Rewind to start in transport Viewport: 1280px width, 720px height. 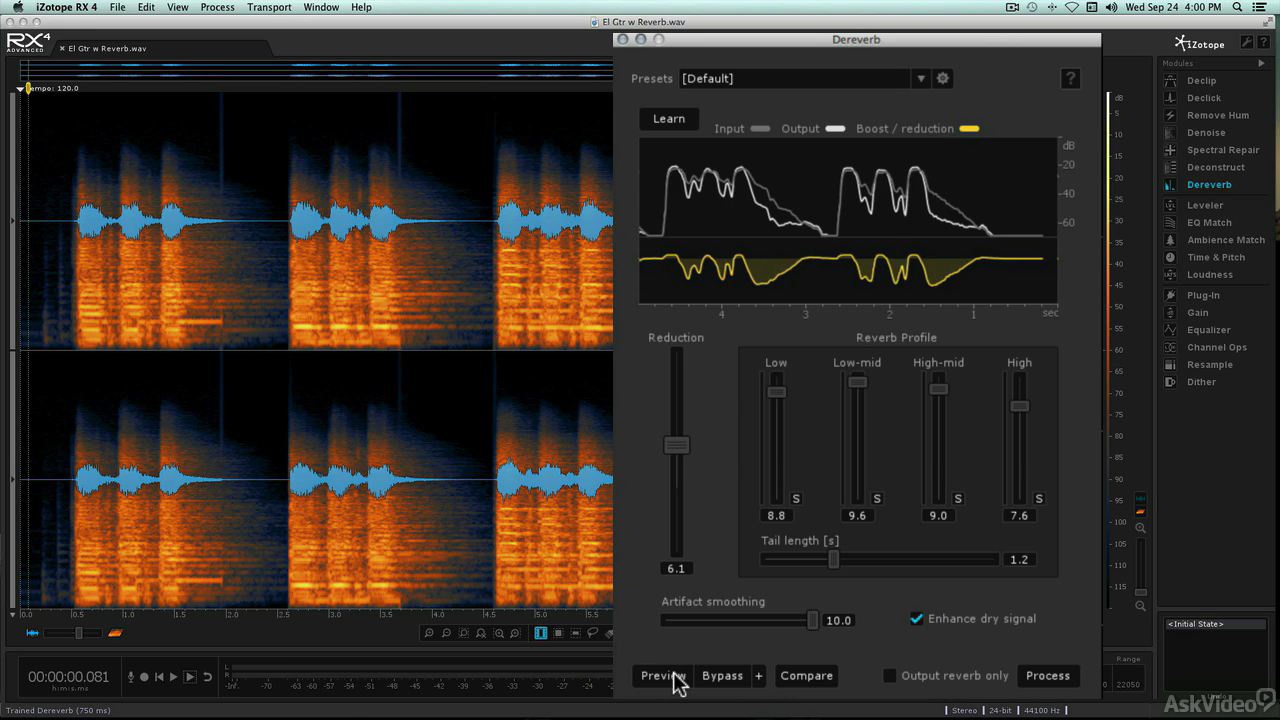[159, 677]
